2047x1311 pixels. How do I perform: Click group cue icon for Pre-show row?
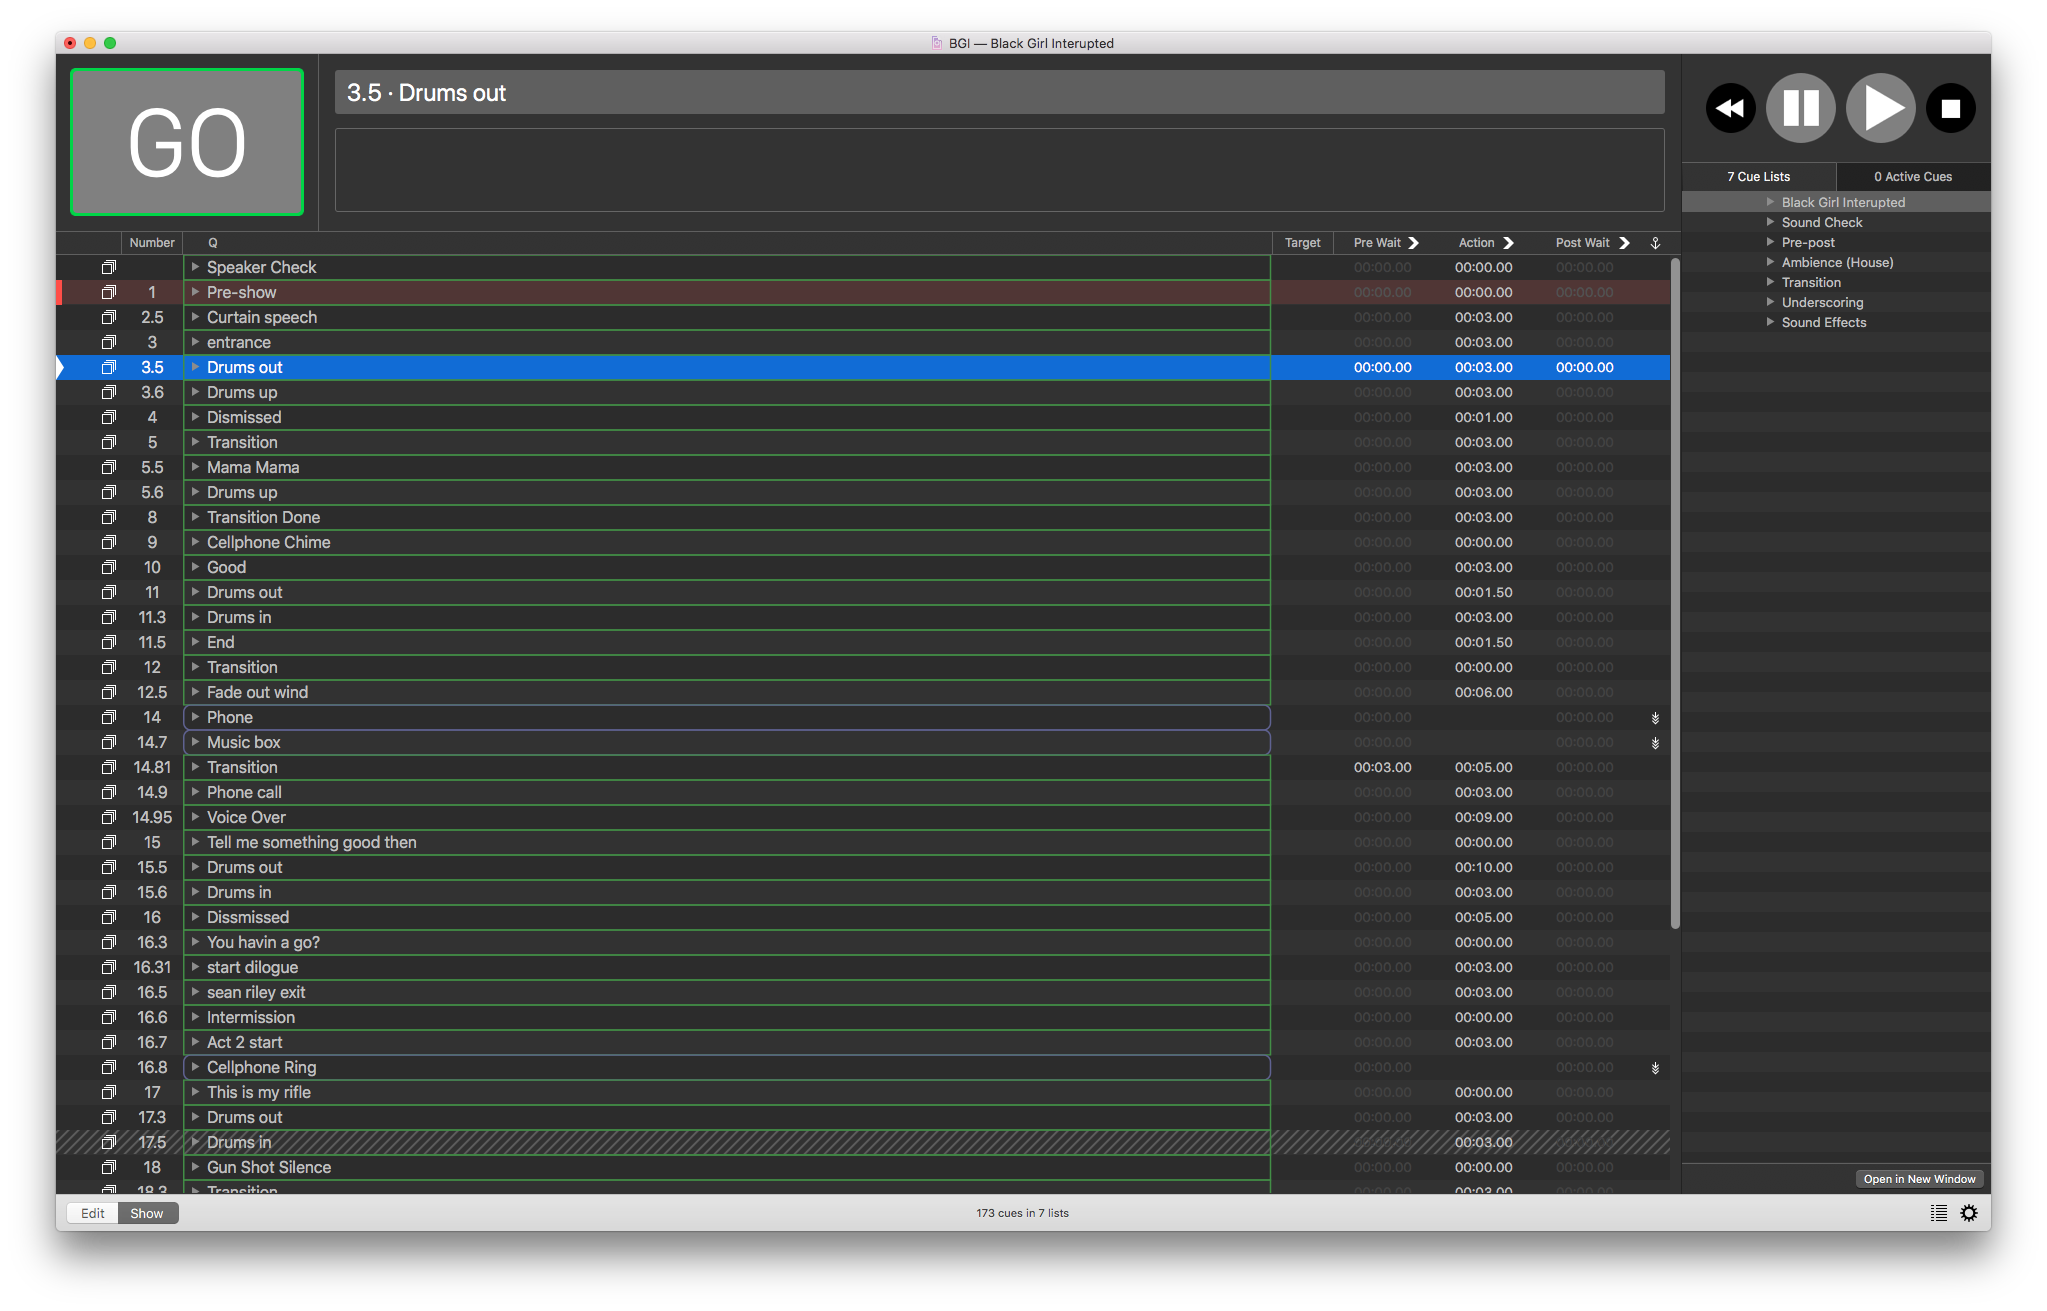[x=109, y=292]
